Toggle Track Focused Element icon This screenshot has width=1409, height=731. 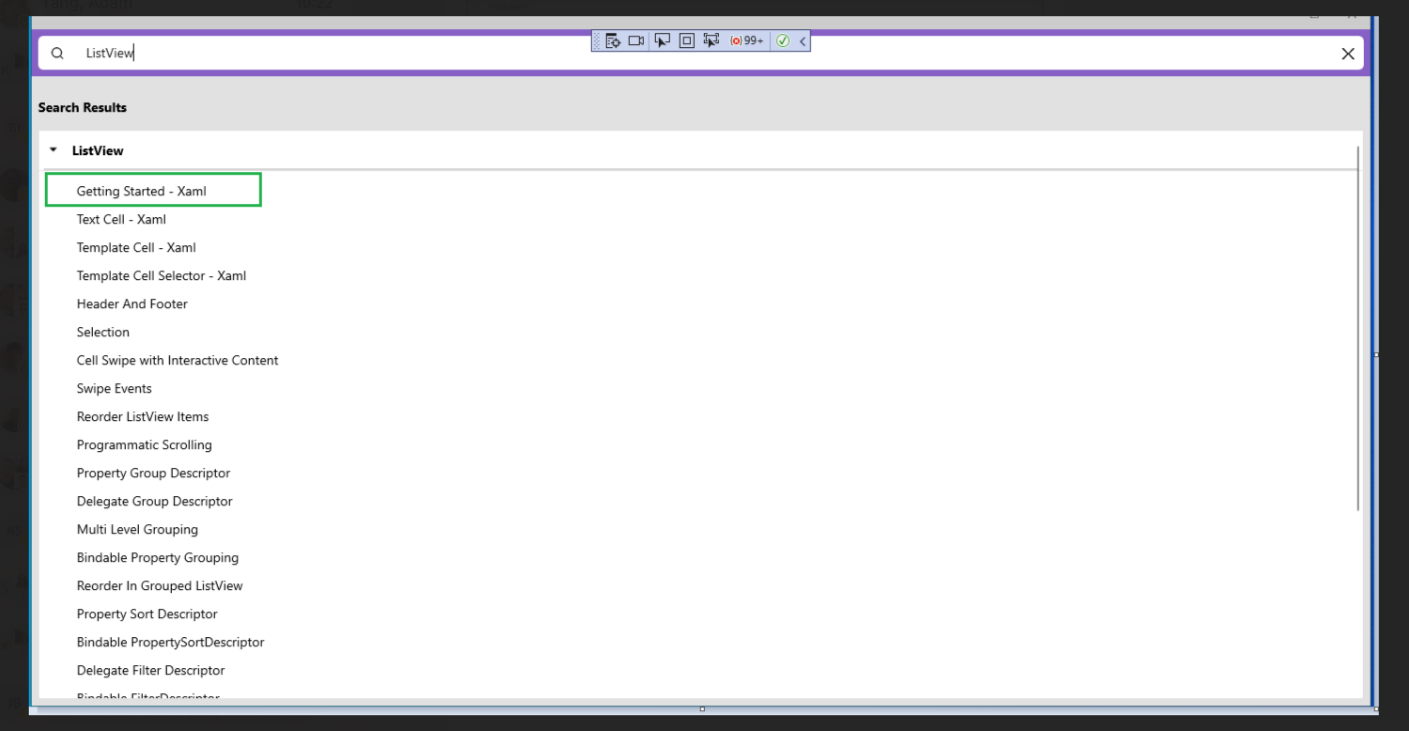point(711,41)
